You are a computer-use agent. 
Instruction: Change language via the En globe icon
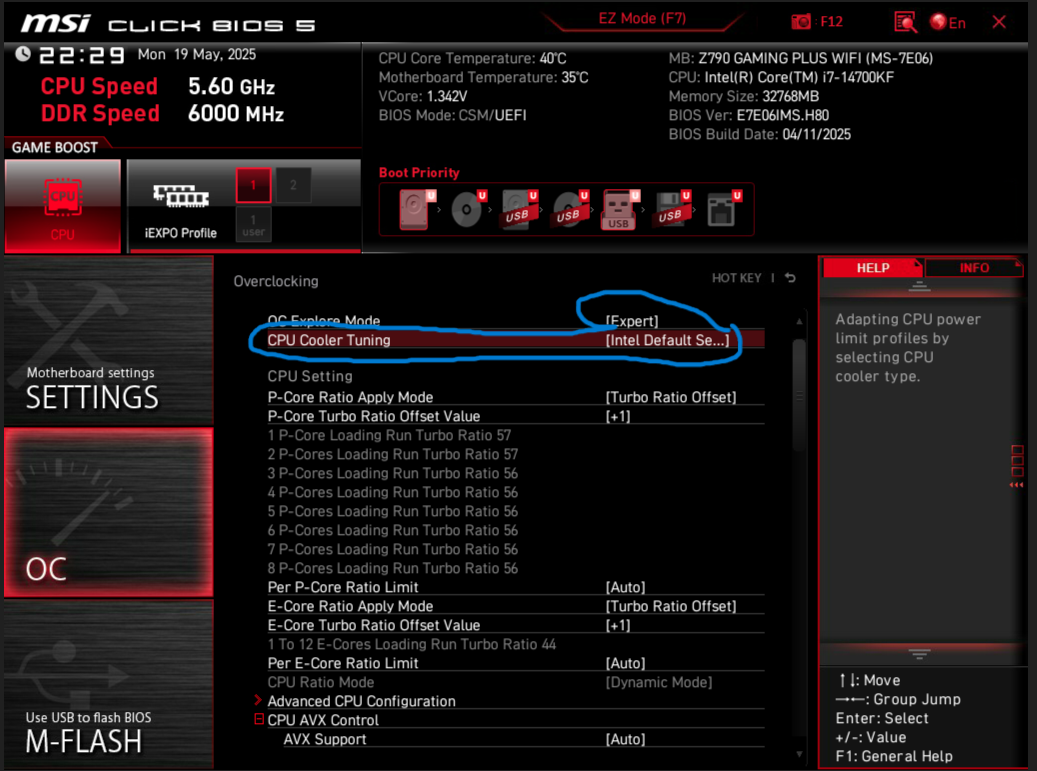pyautogui.click(x=947, y=22)
